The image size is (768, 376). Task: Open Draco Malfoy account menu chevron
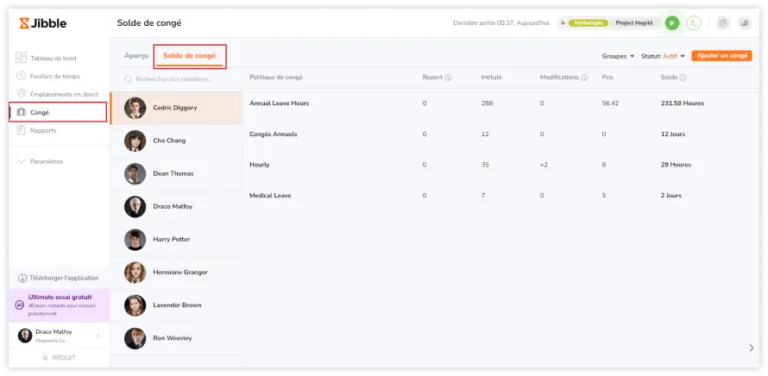(x=97, y=336)
